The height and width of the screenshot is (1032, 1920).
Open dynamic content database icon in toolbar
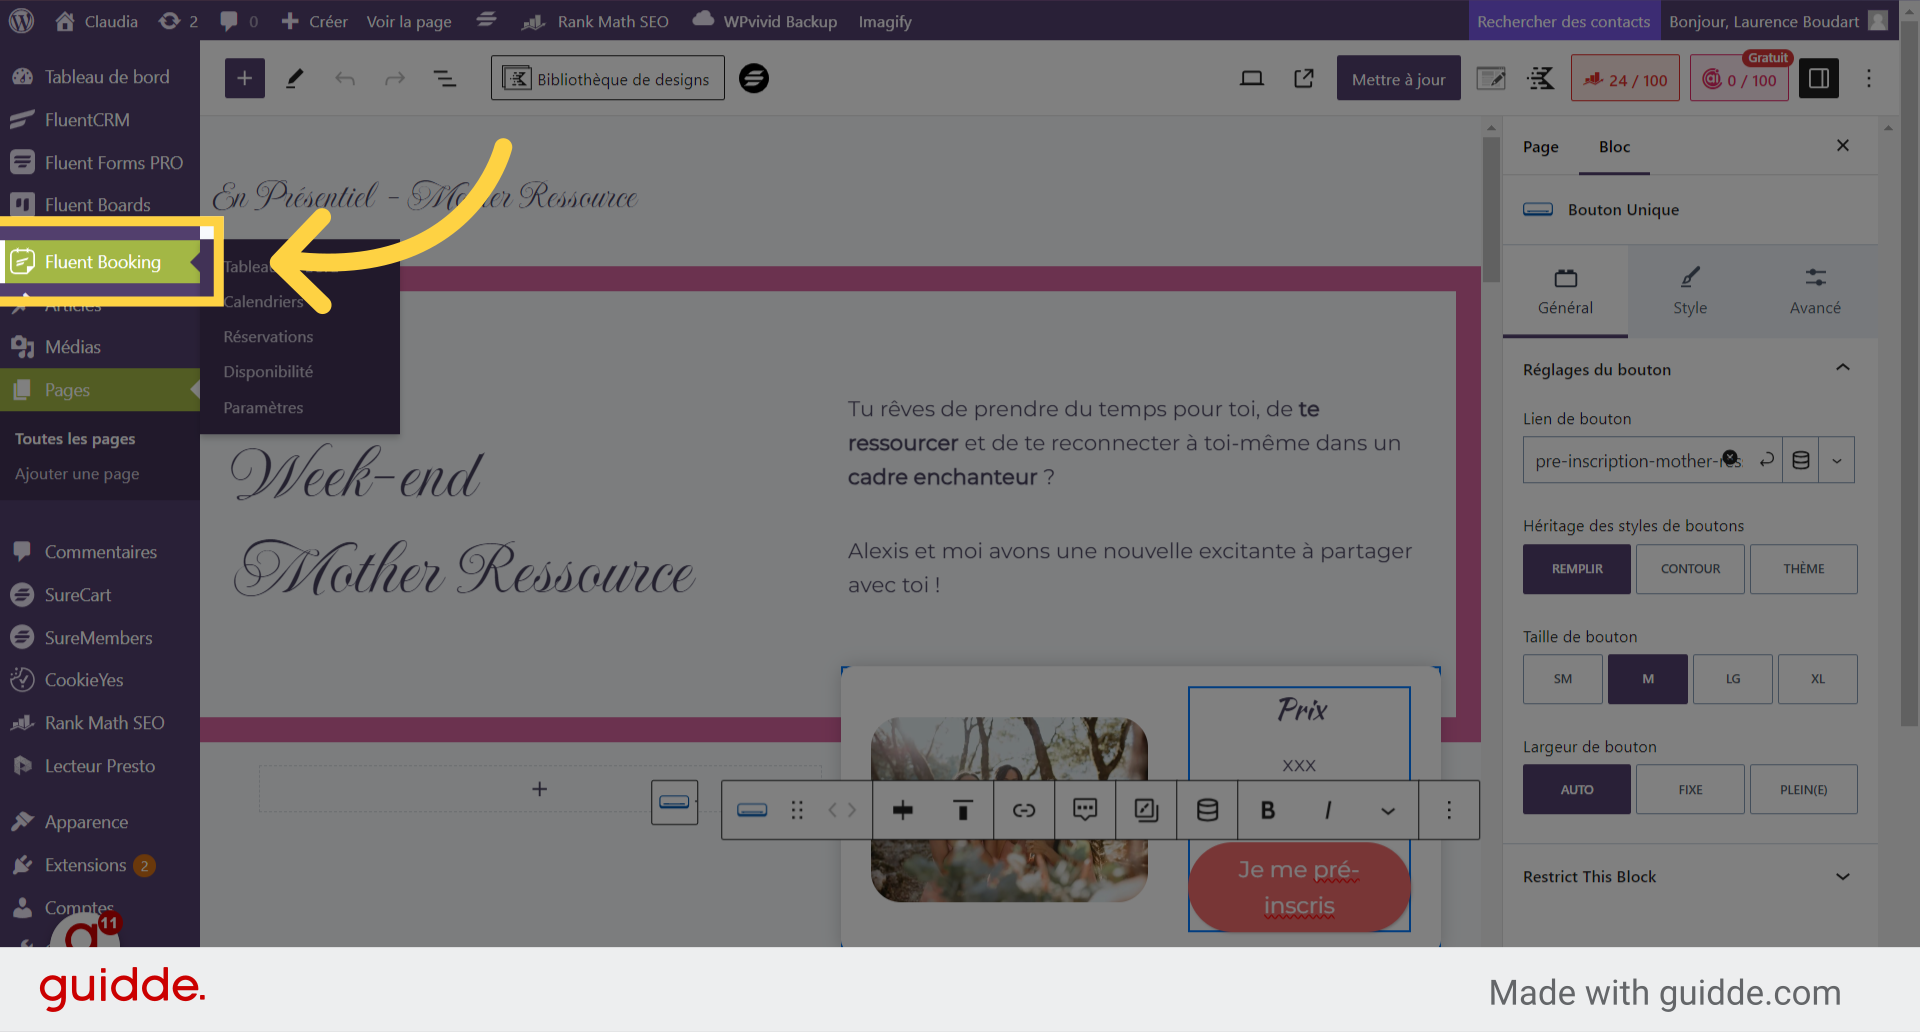[1207, 810]
